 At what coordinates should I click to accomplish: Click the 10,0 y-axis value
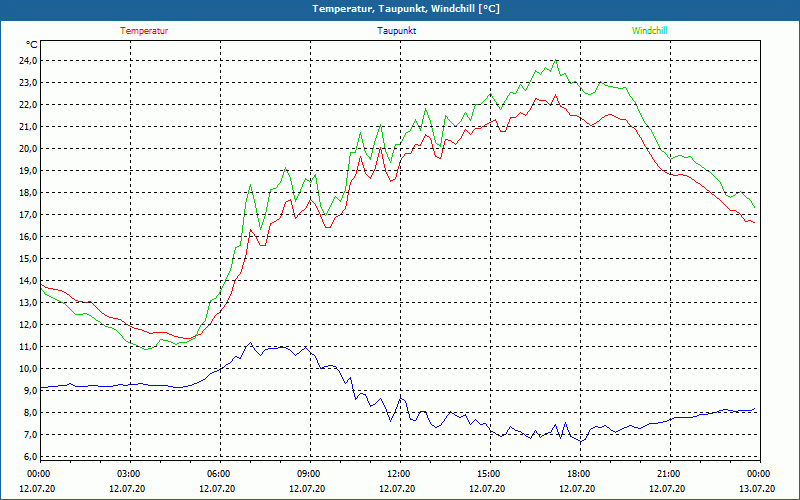click(x=28, y=369)
